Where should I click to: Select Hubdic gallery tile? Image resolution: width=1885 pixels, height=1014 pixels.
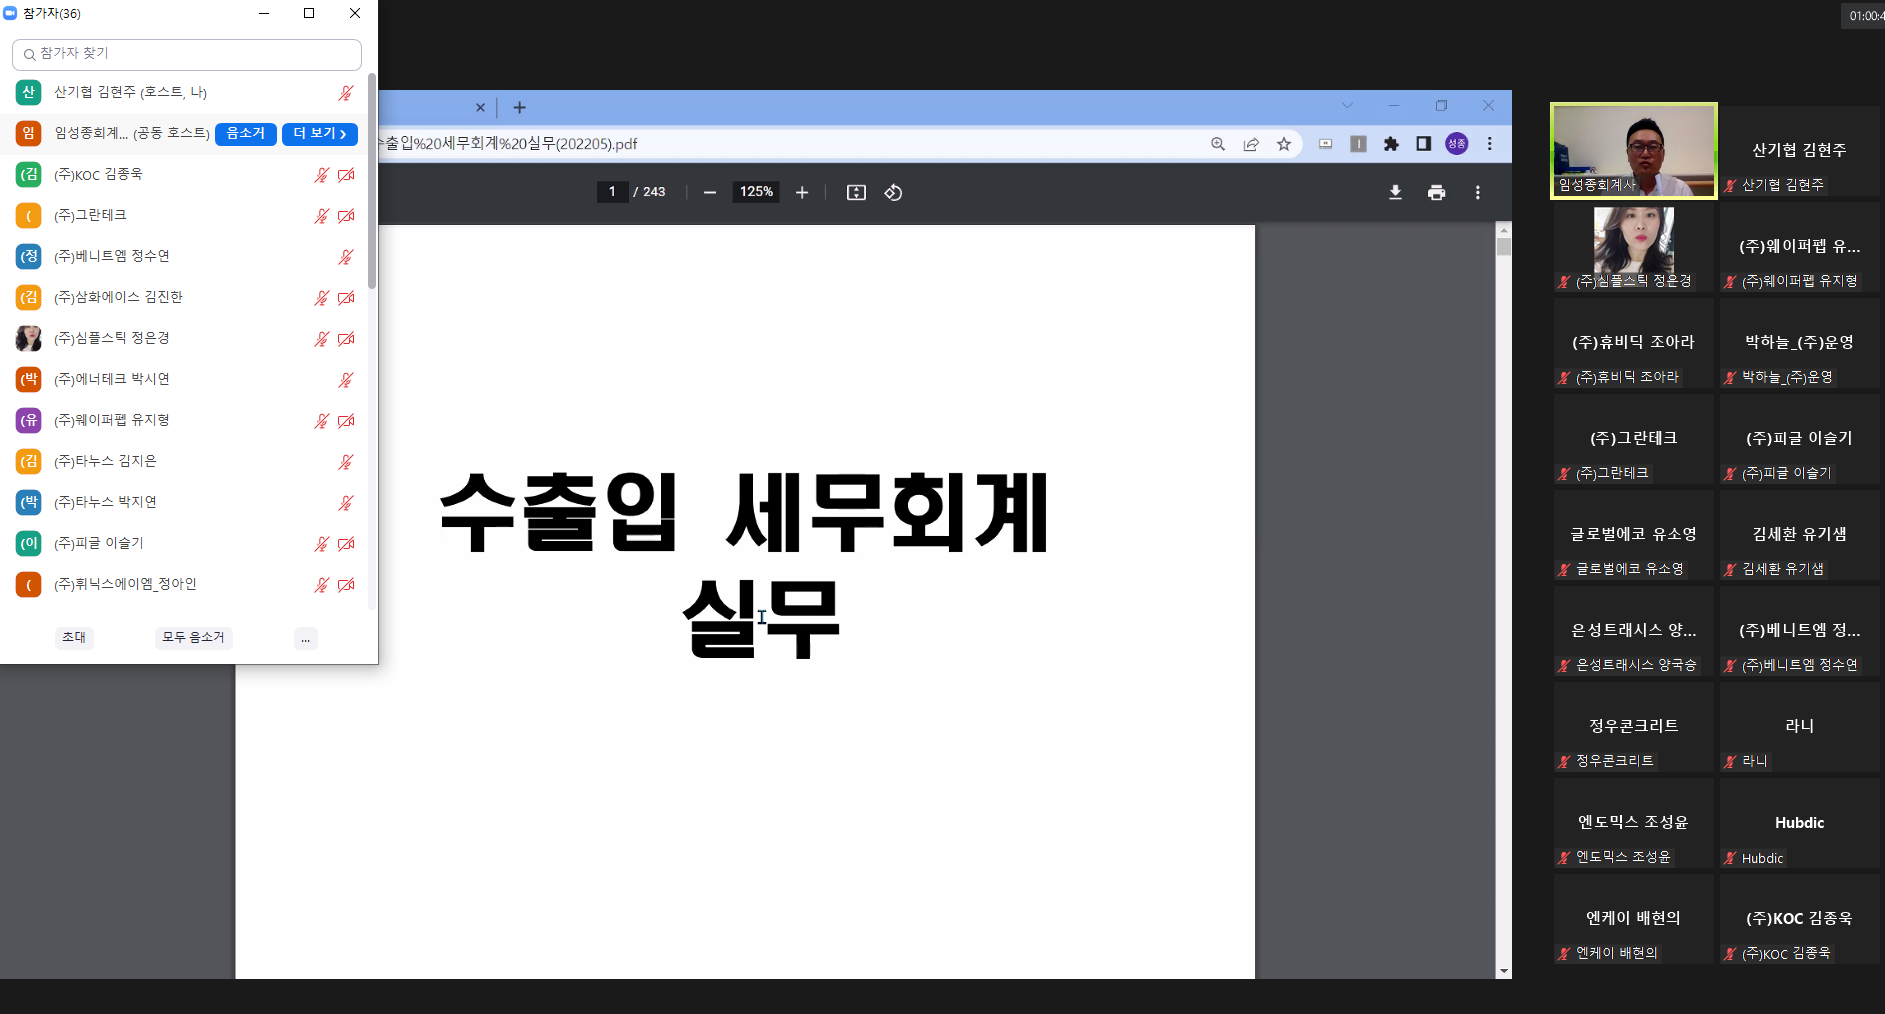coord(1799,823)
